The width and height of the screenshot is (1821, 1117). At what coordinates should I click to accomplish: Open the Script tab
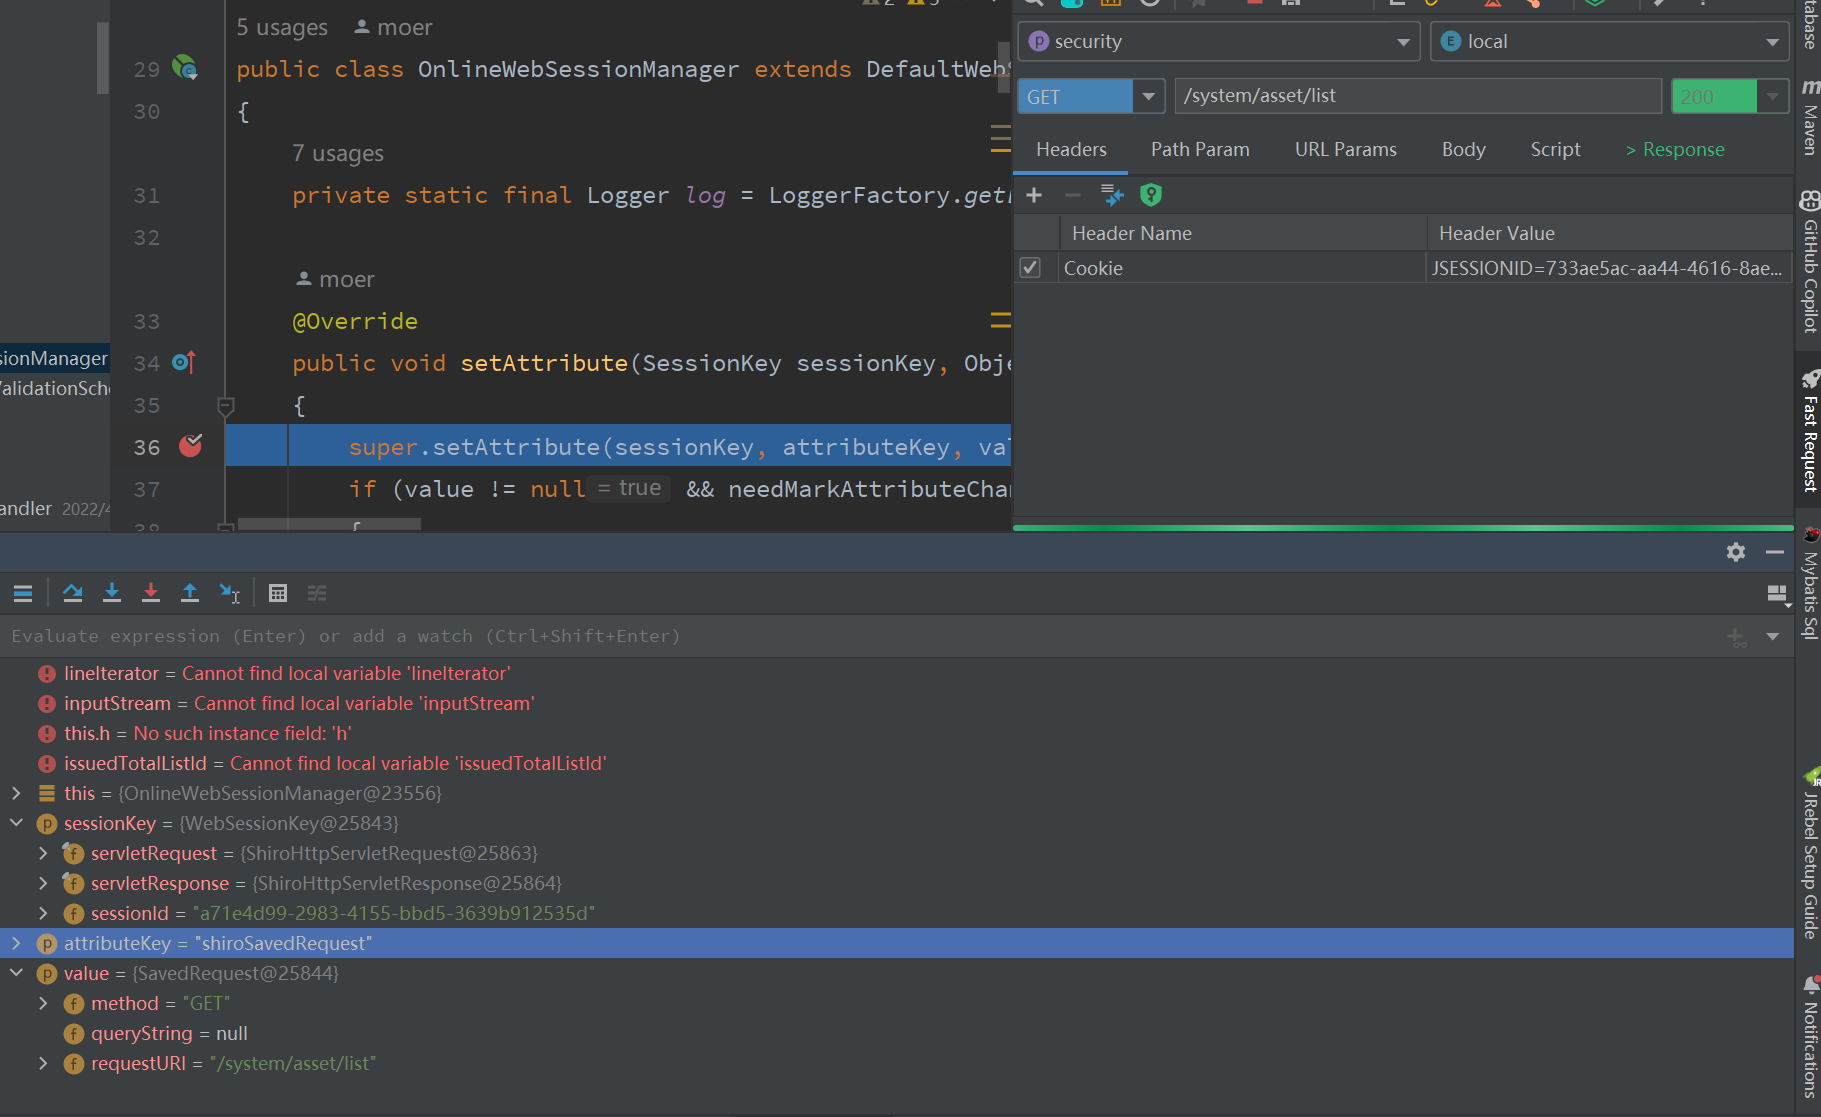pyautogui.click(x=1555, y=149)
